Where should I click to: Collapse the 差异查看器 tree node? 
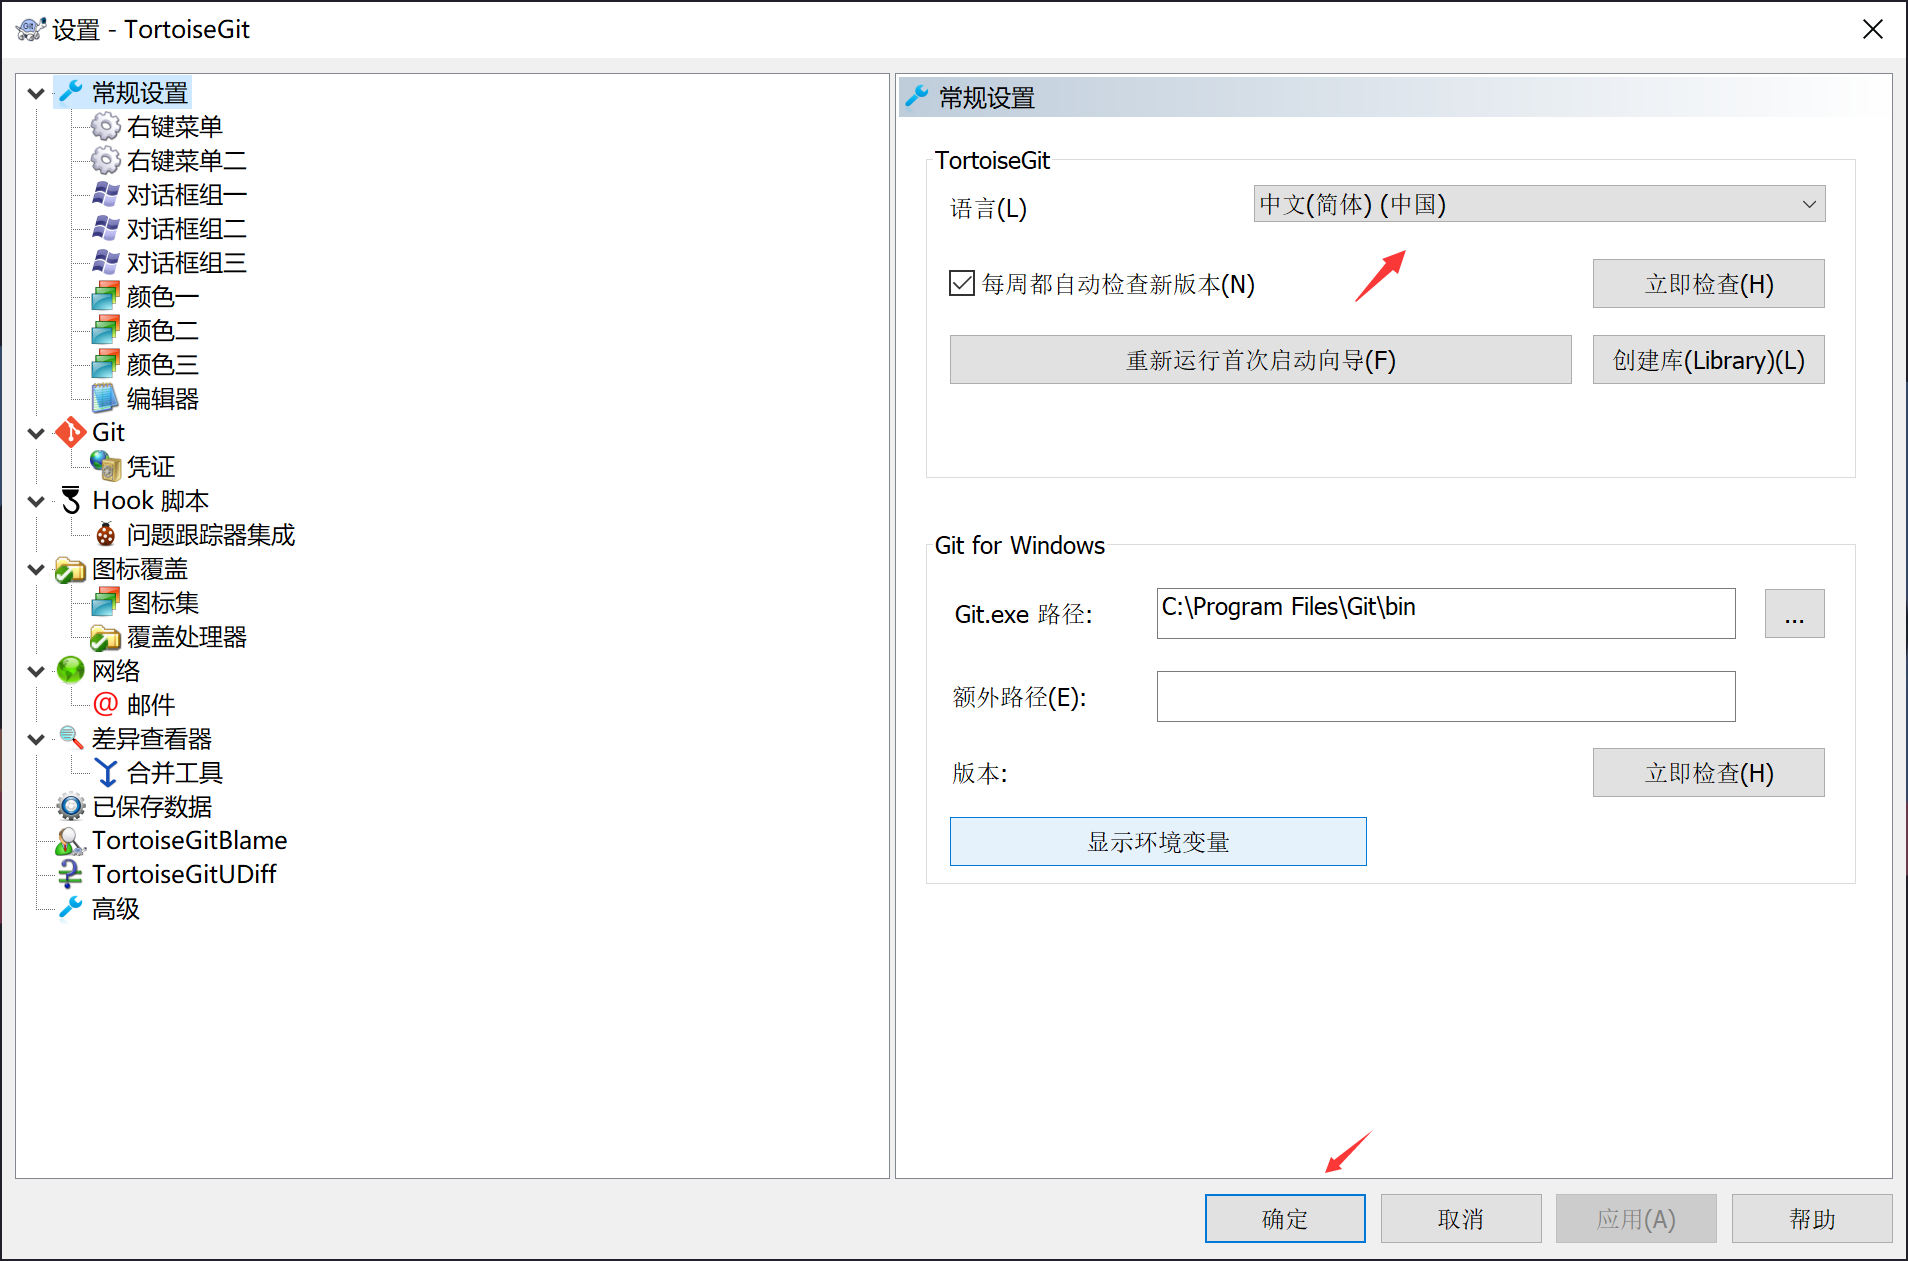[36, 740]
